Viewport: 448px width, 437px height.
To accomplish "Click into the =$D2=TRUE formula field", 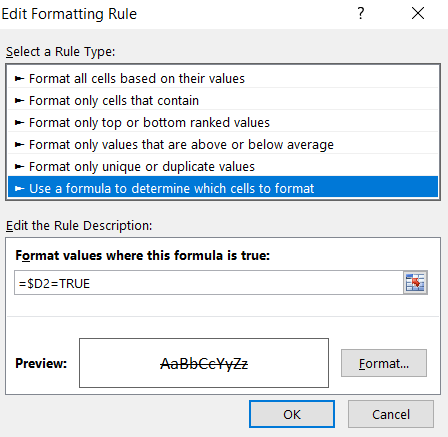I will click(x=209, y=283).
